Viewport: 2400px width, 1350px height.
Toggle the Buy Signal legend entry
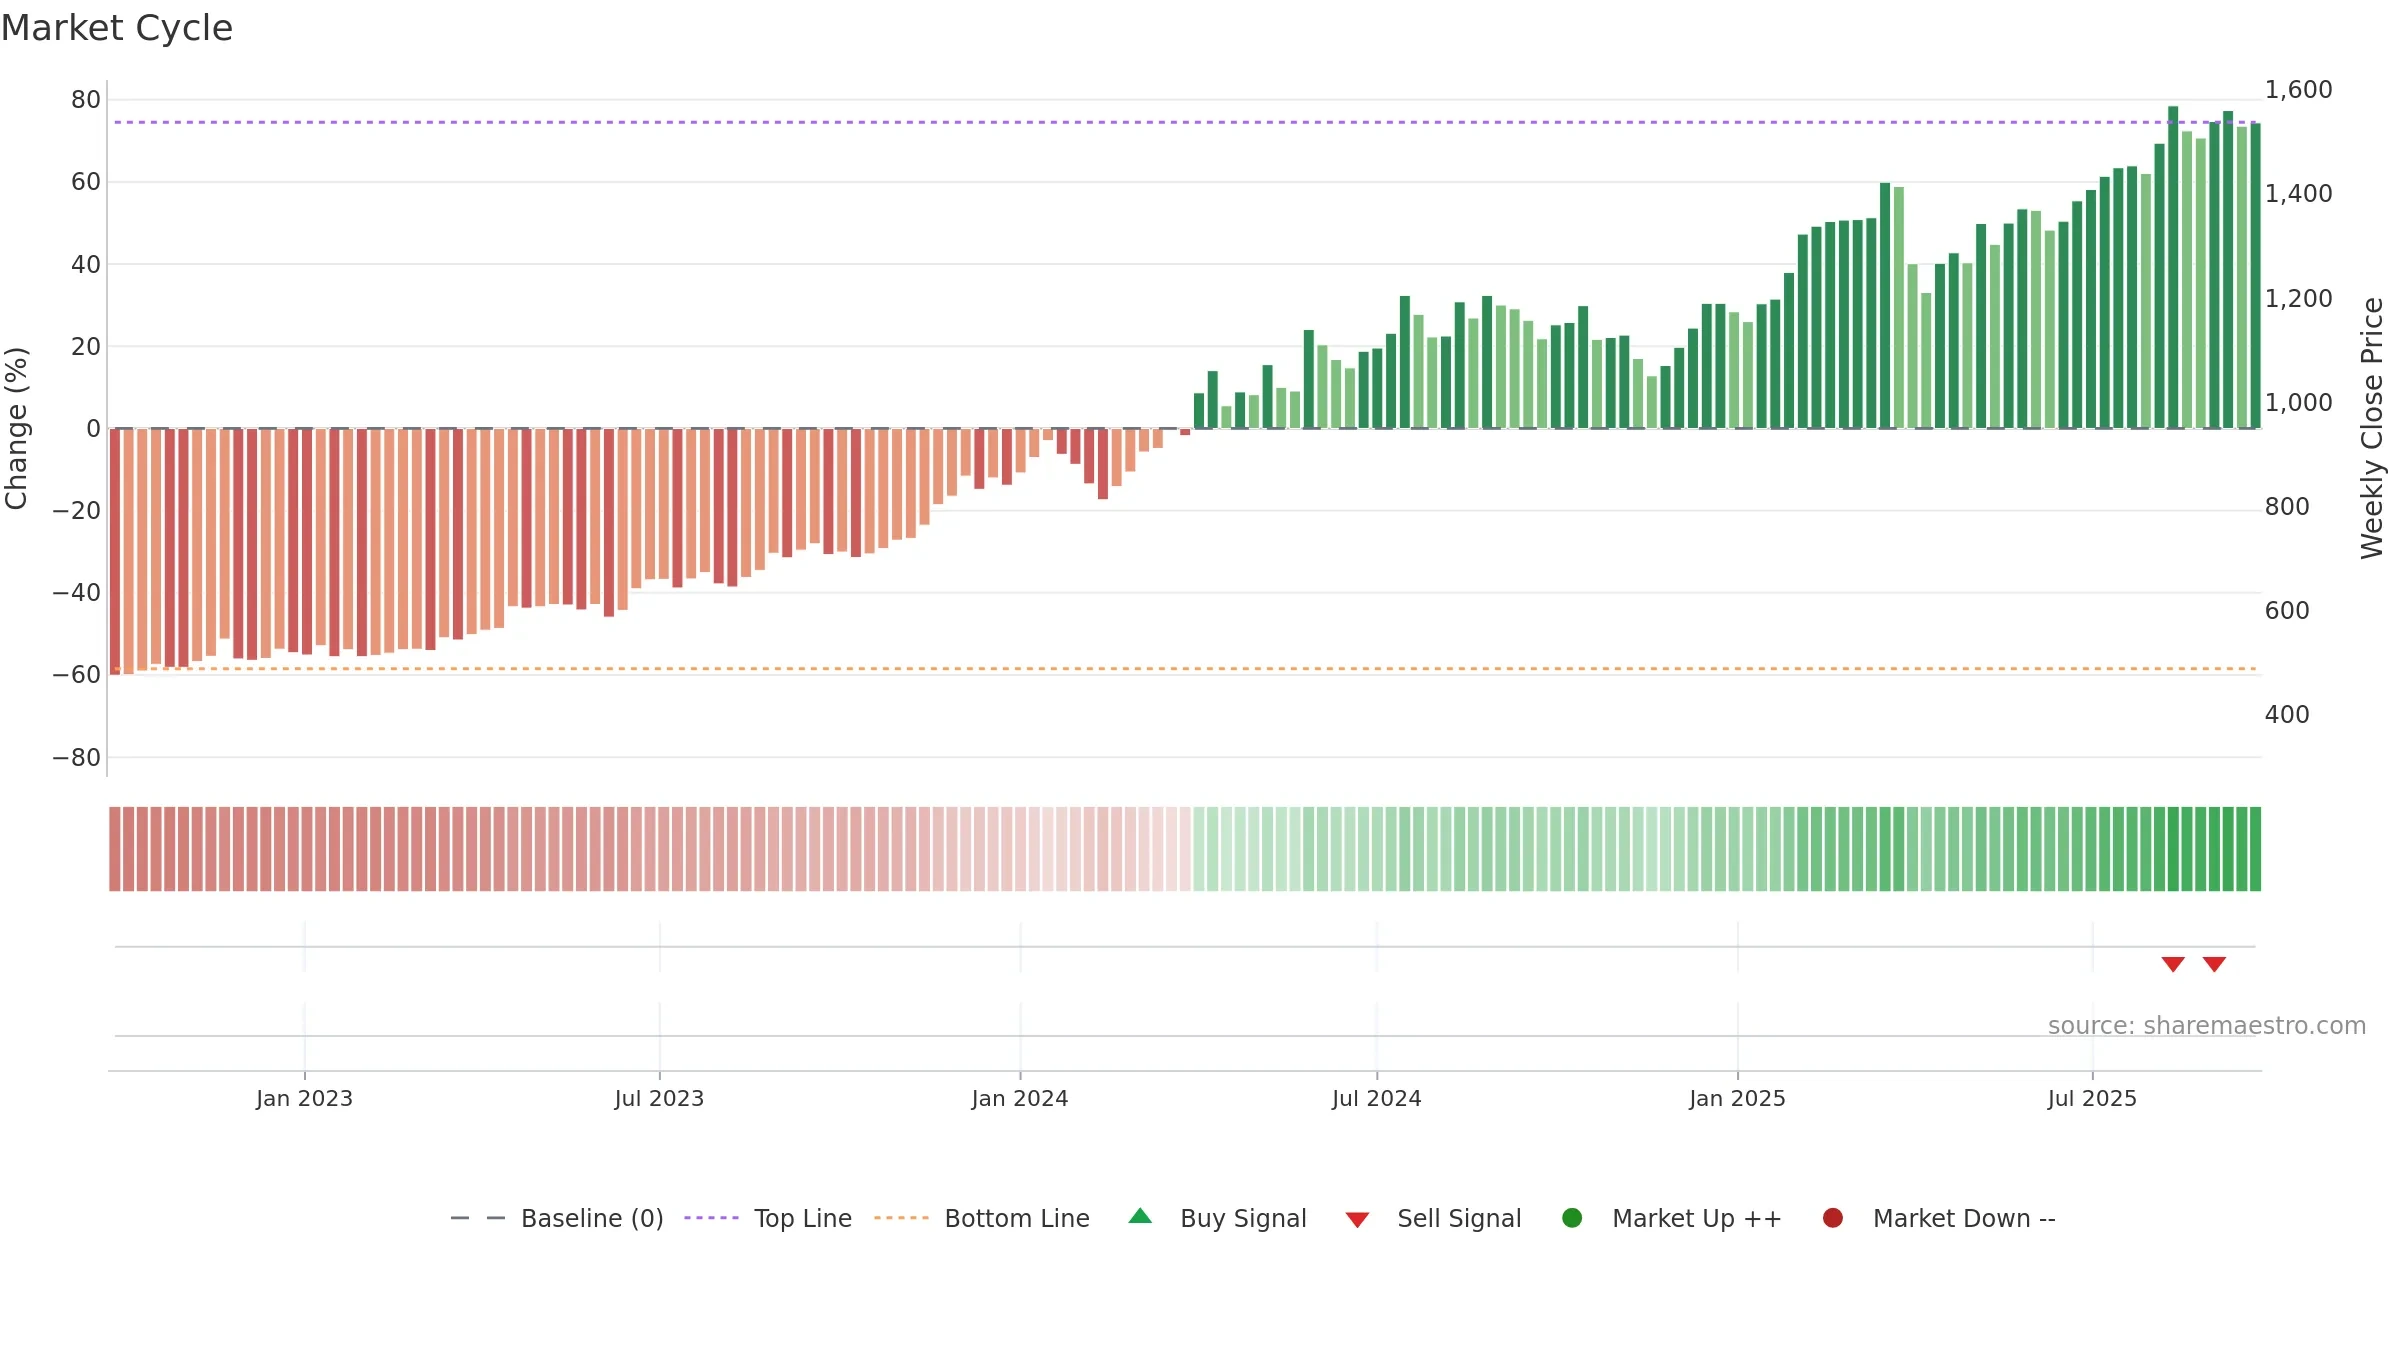[1218, 1218]
